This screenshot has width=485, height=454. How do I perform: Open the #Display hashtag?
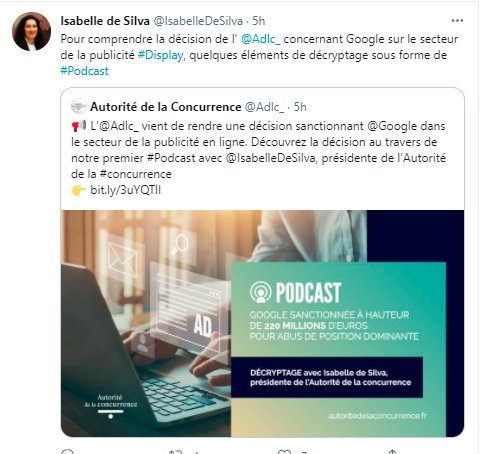[160, 55]
